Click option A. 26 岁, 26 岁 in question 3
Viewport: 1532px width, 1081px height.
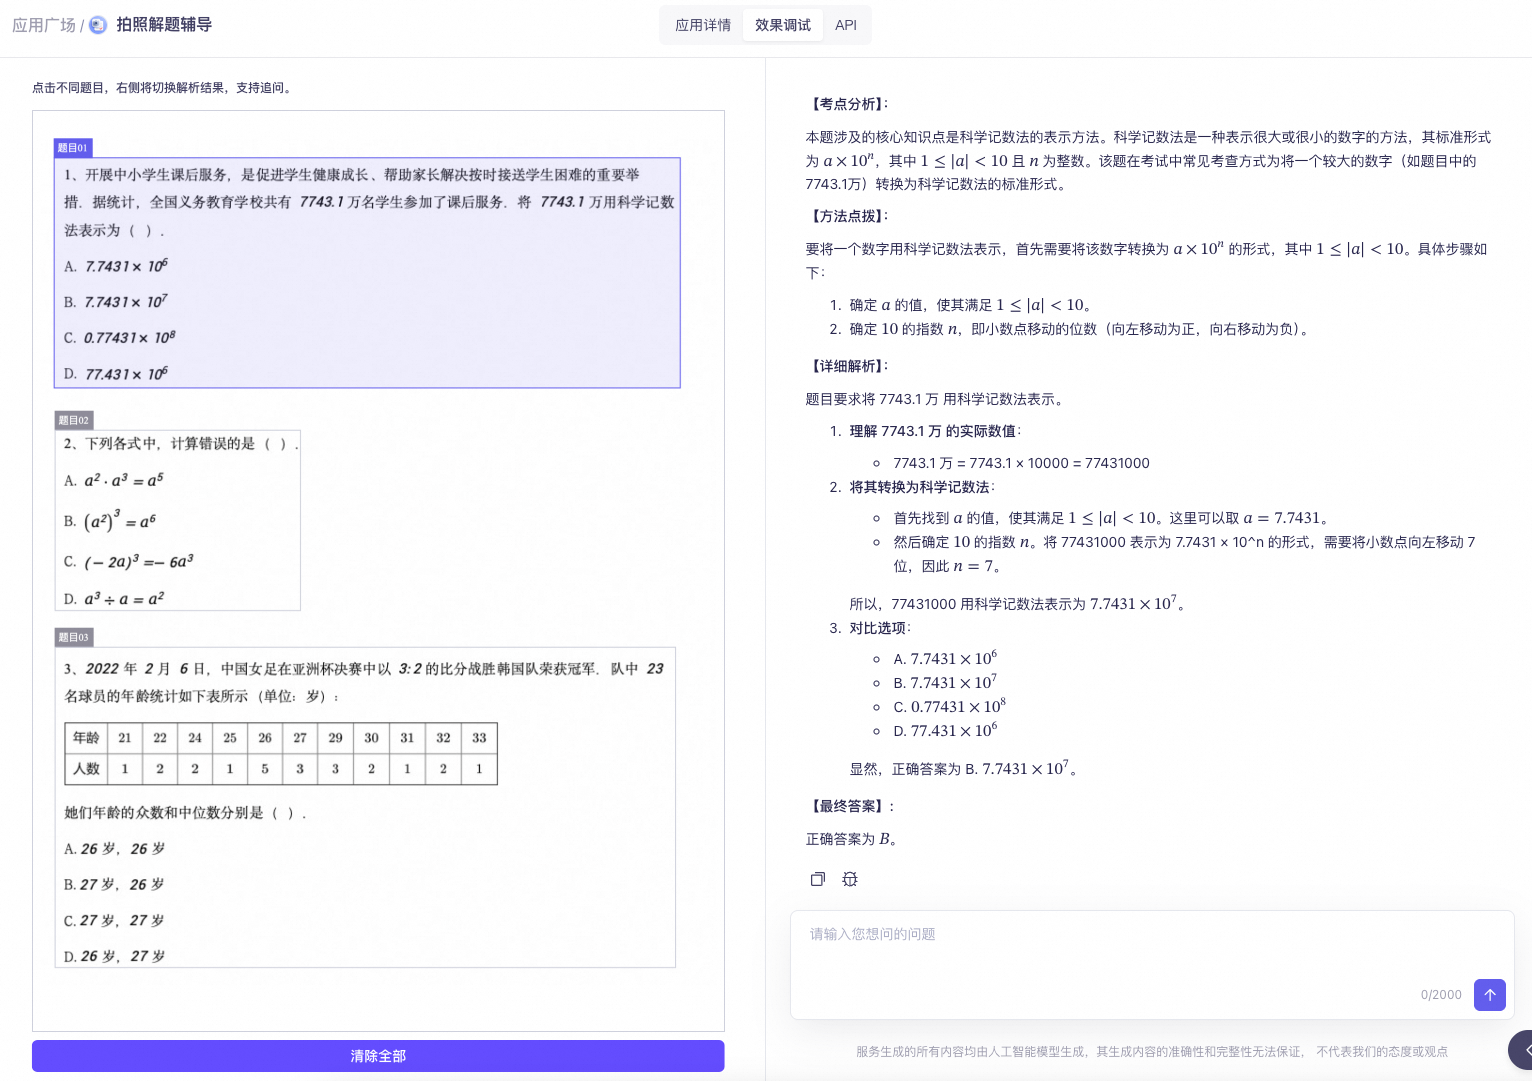115,849
